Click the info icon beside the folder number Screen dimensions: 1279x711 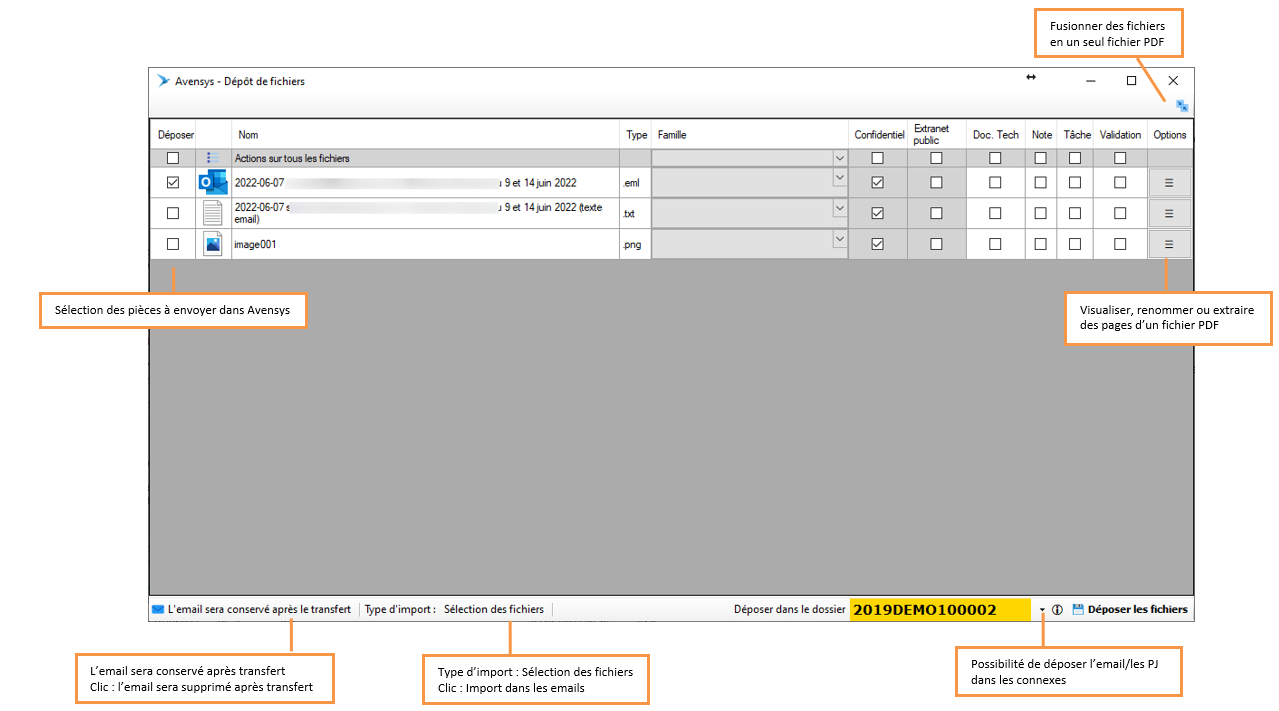[x=1057, y=610]
